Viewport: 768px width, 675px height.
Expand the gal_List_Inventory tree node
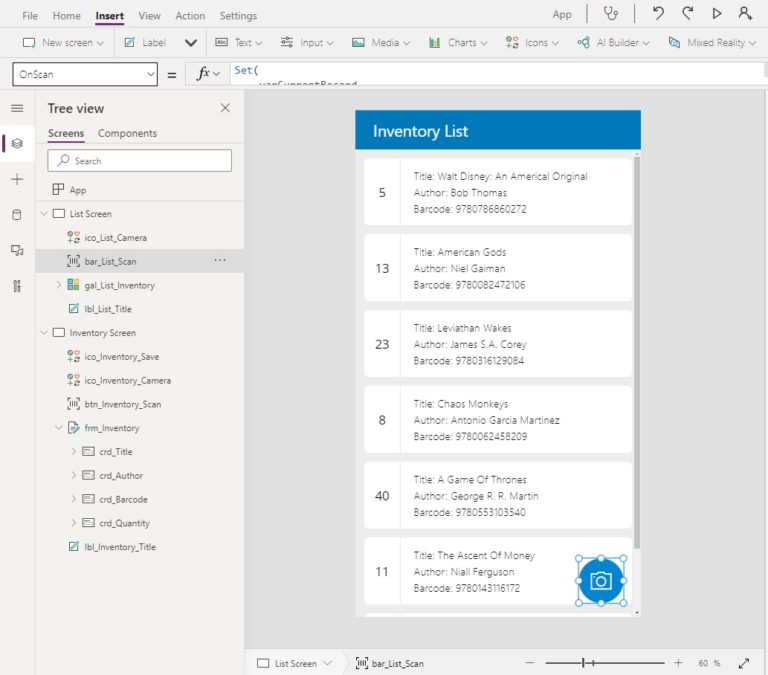coord(59,285)
